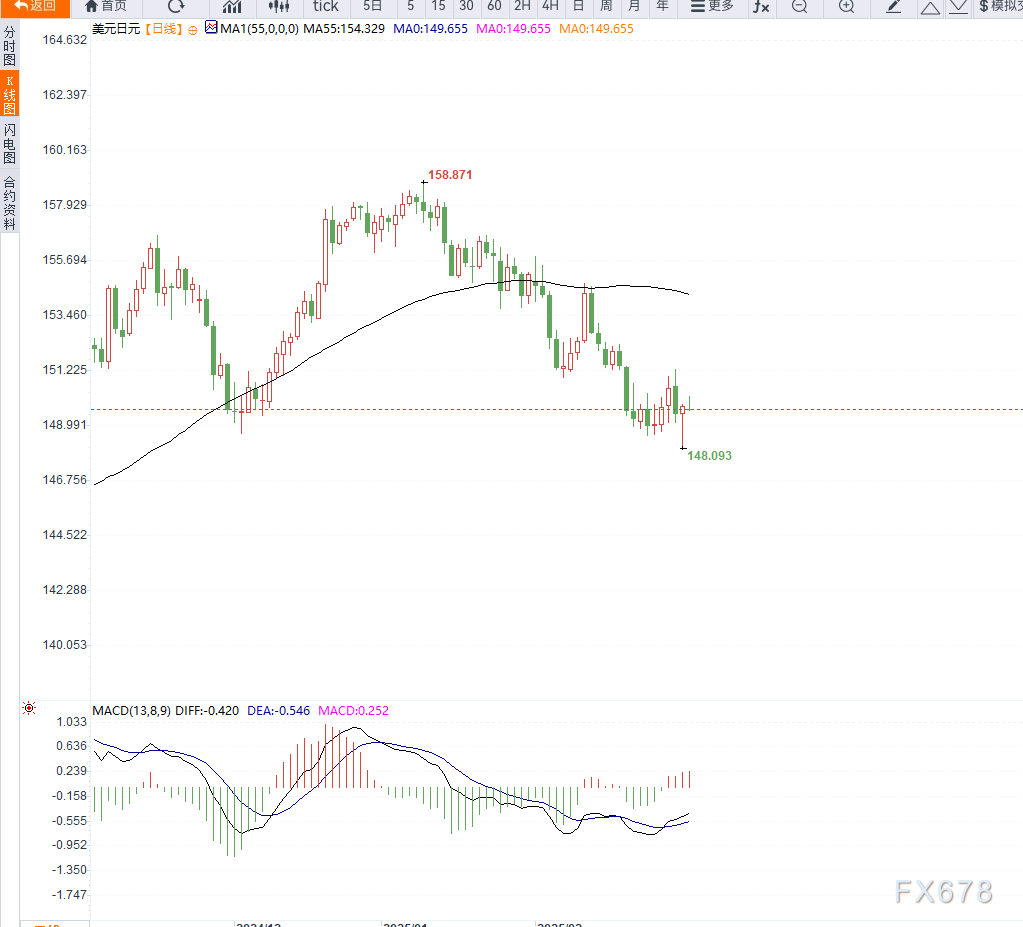The width and height of the screenshot is (1023, 927).
Task: Click the 148.093 low price label
Action: [x=710, y=456]
